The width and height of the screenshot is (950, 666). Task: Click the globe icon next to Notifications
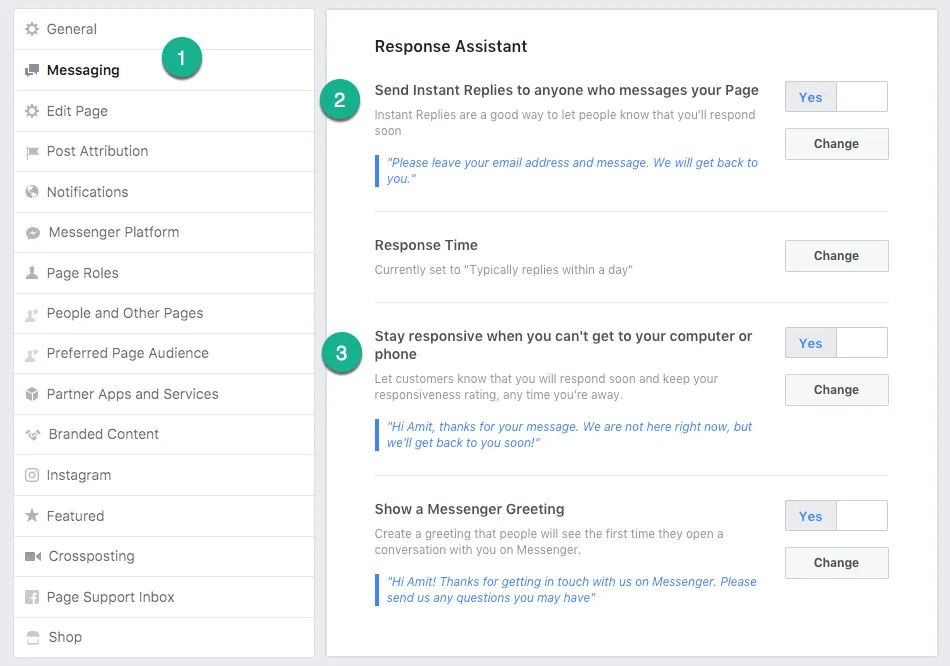point(32,192)
